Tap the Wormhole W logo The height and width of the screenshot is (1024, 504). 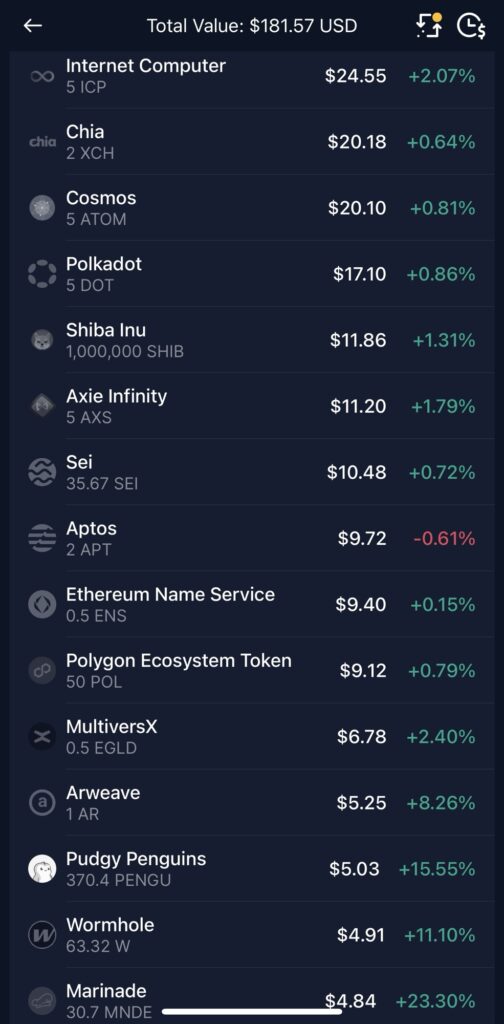click(42, 935)
